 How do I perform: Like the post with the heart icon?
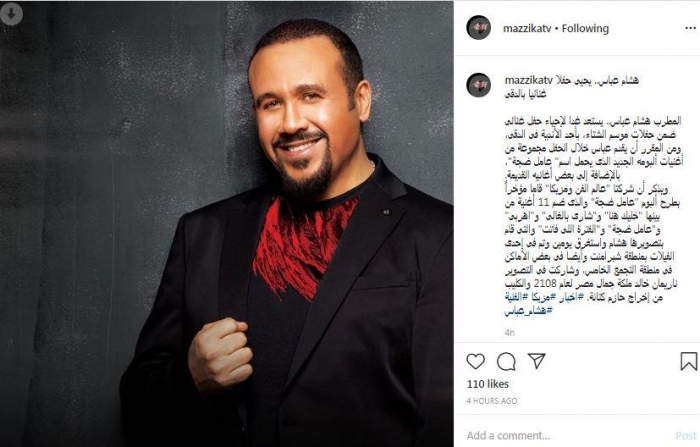point(475,361)
